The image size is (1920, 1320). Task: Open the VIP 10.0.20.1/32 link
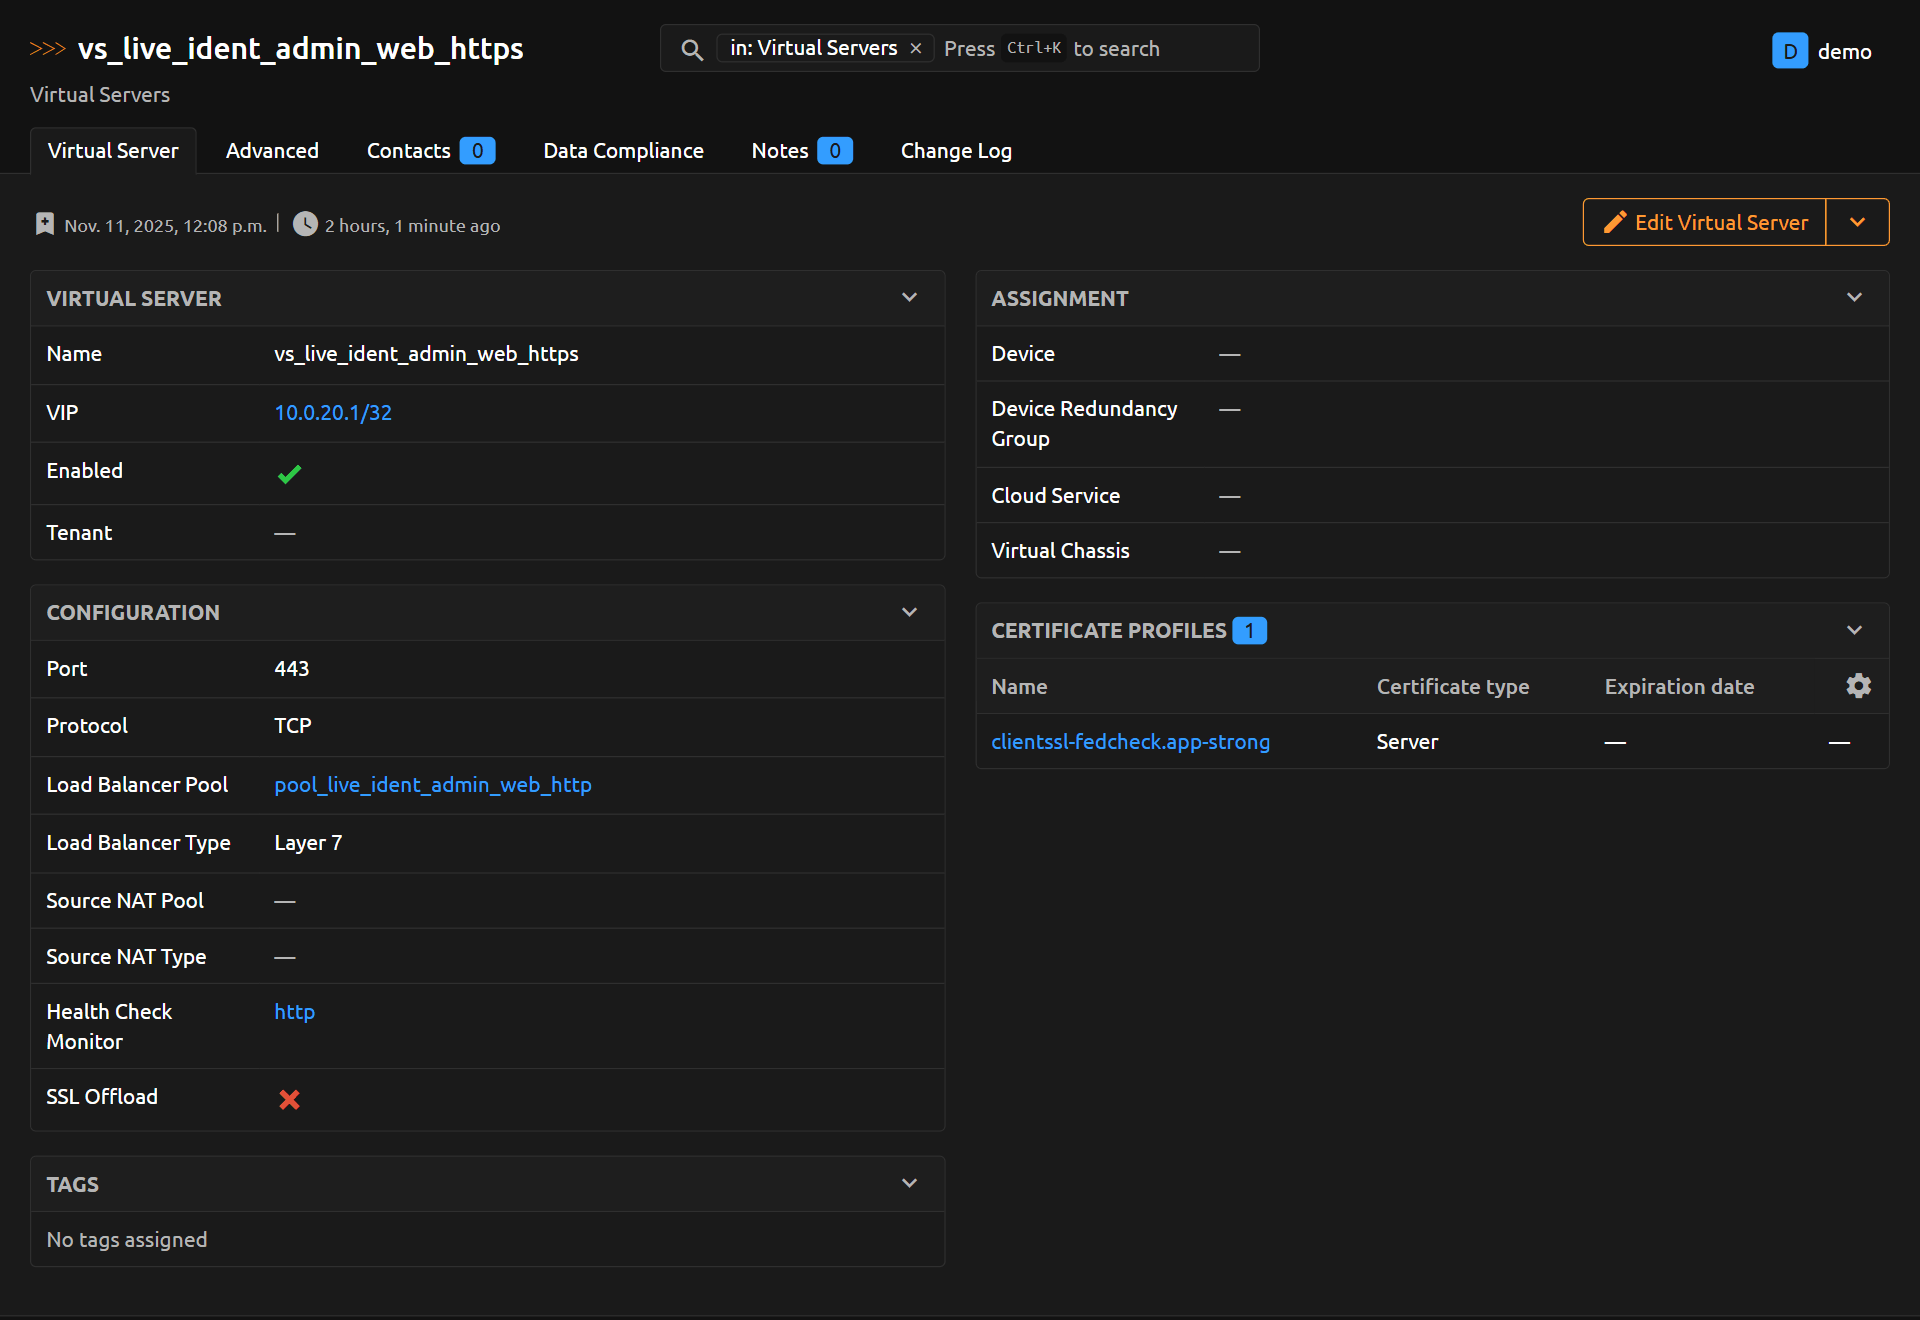[x=333, y=413]
